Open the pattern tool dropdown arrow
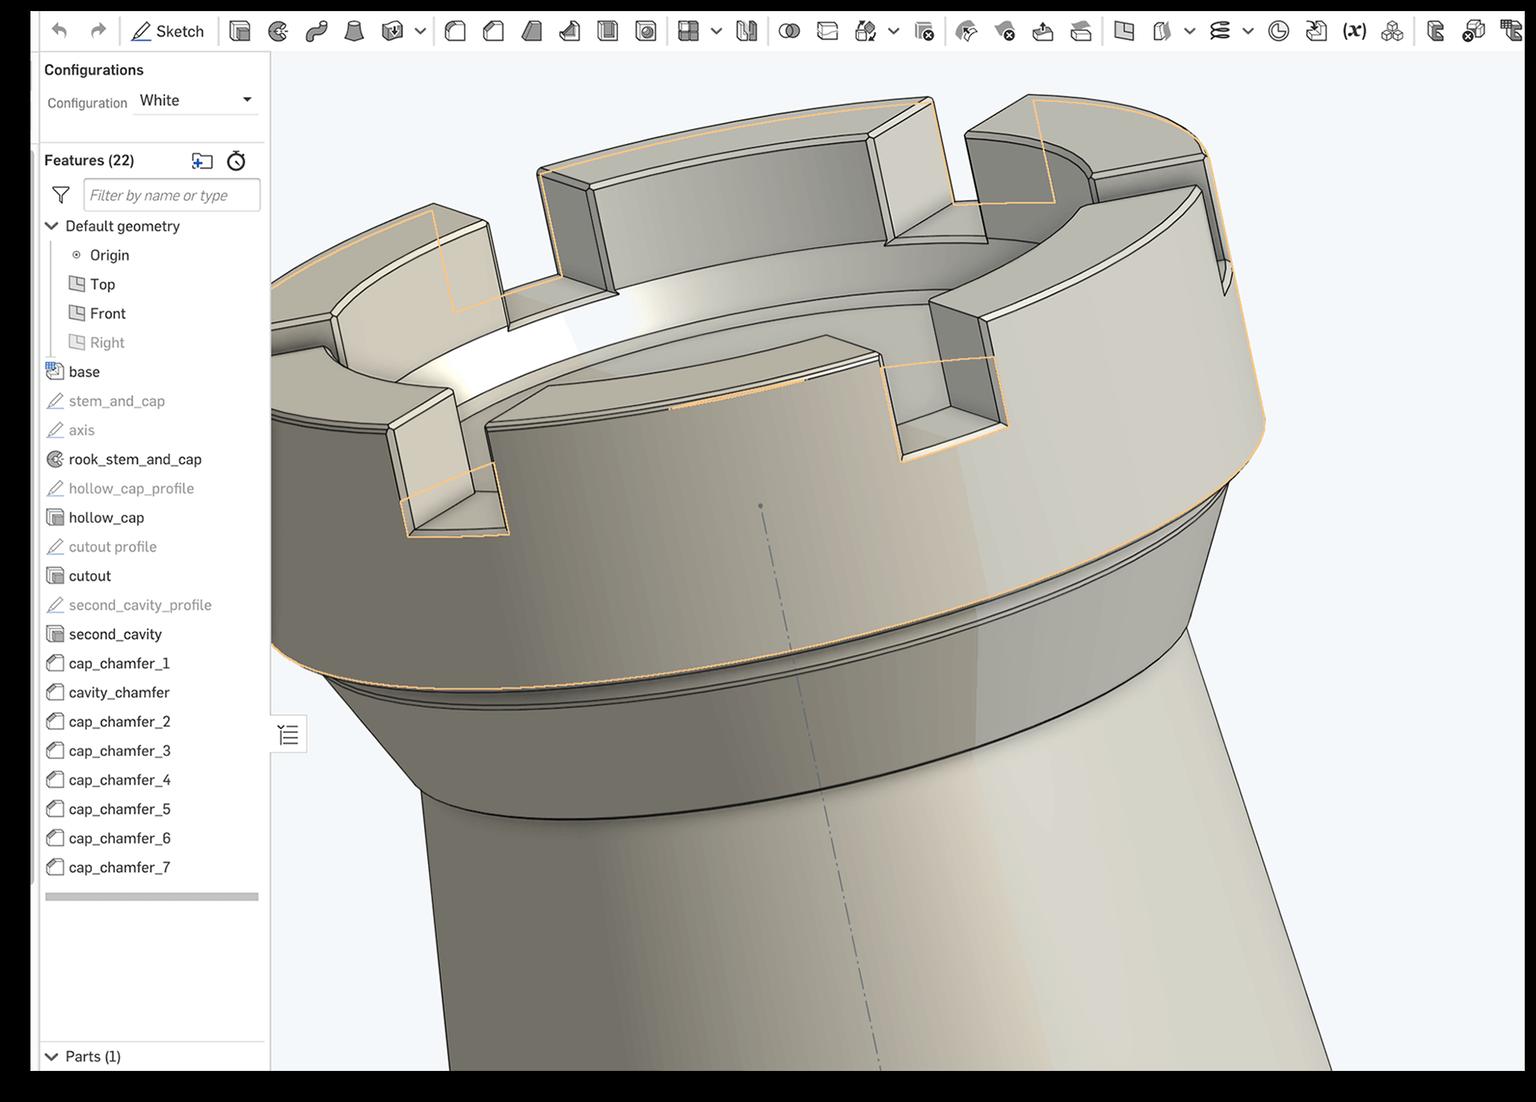This screenshot has height=1102, width=1536. tap(716, 31)
